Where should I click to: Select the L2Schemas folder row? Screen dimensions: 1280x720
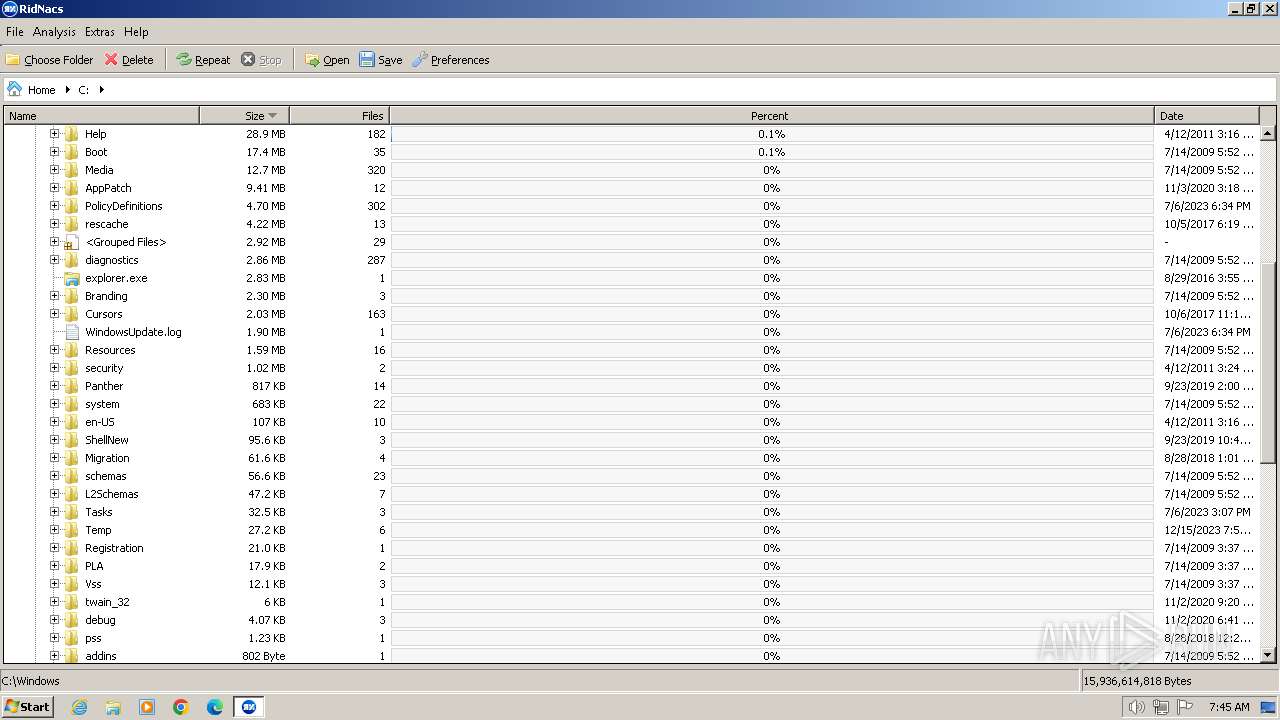pyautogui.click(x=630, y=494)
